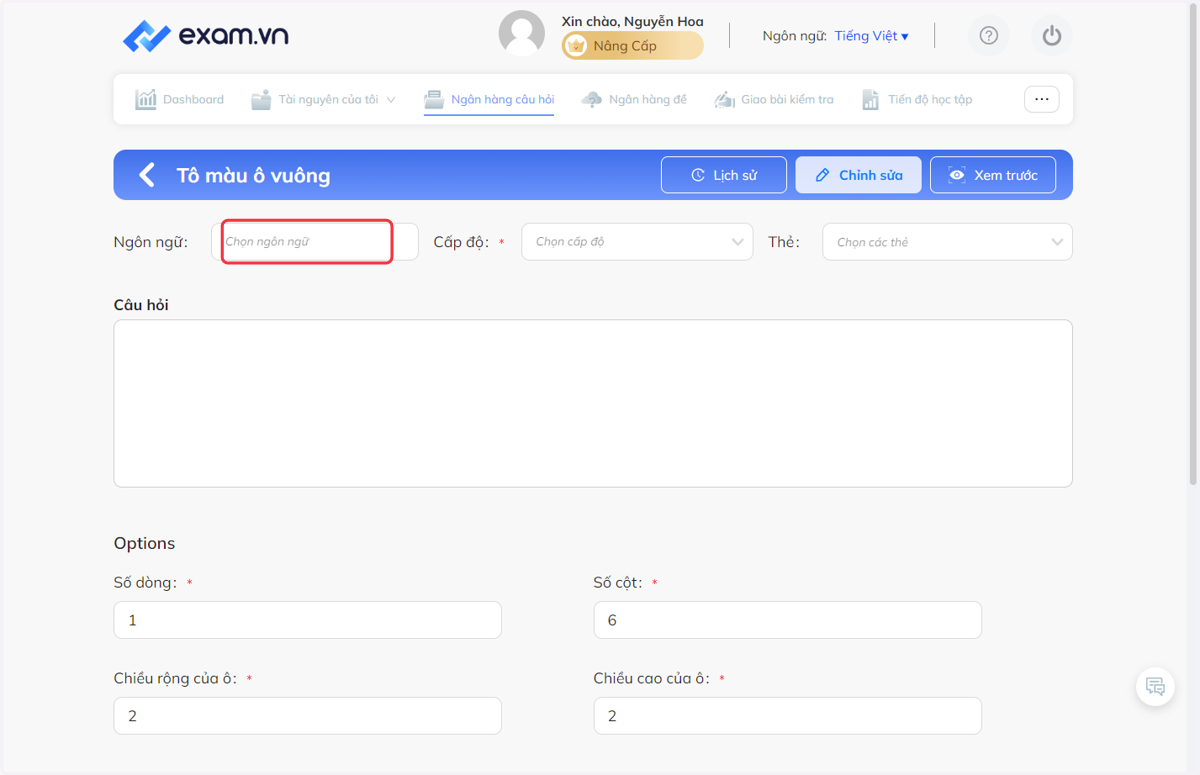The image size is (1200, 775).
Task: Click the Options heading text
Action: [x=144, y=543]
